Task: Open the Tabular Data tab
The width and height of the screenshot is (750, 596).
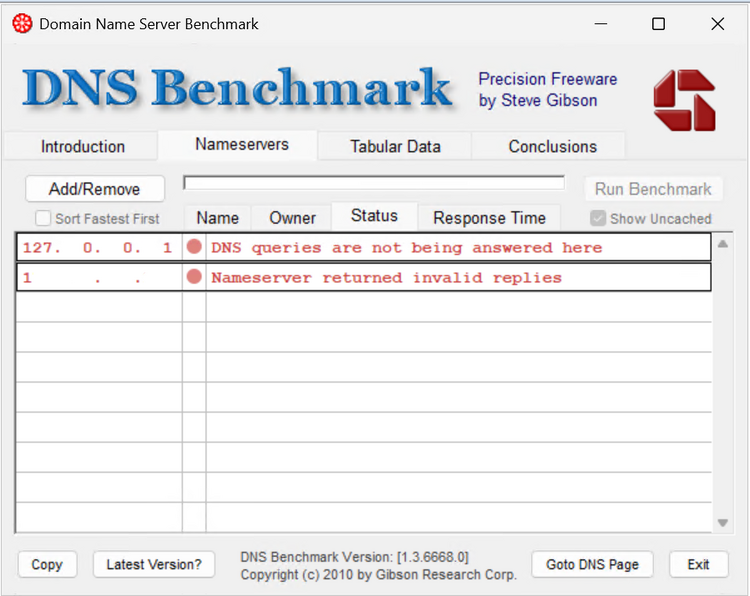Action: pos(395,146)
